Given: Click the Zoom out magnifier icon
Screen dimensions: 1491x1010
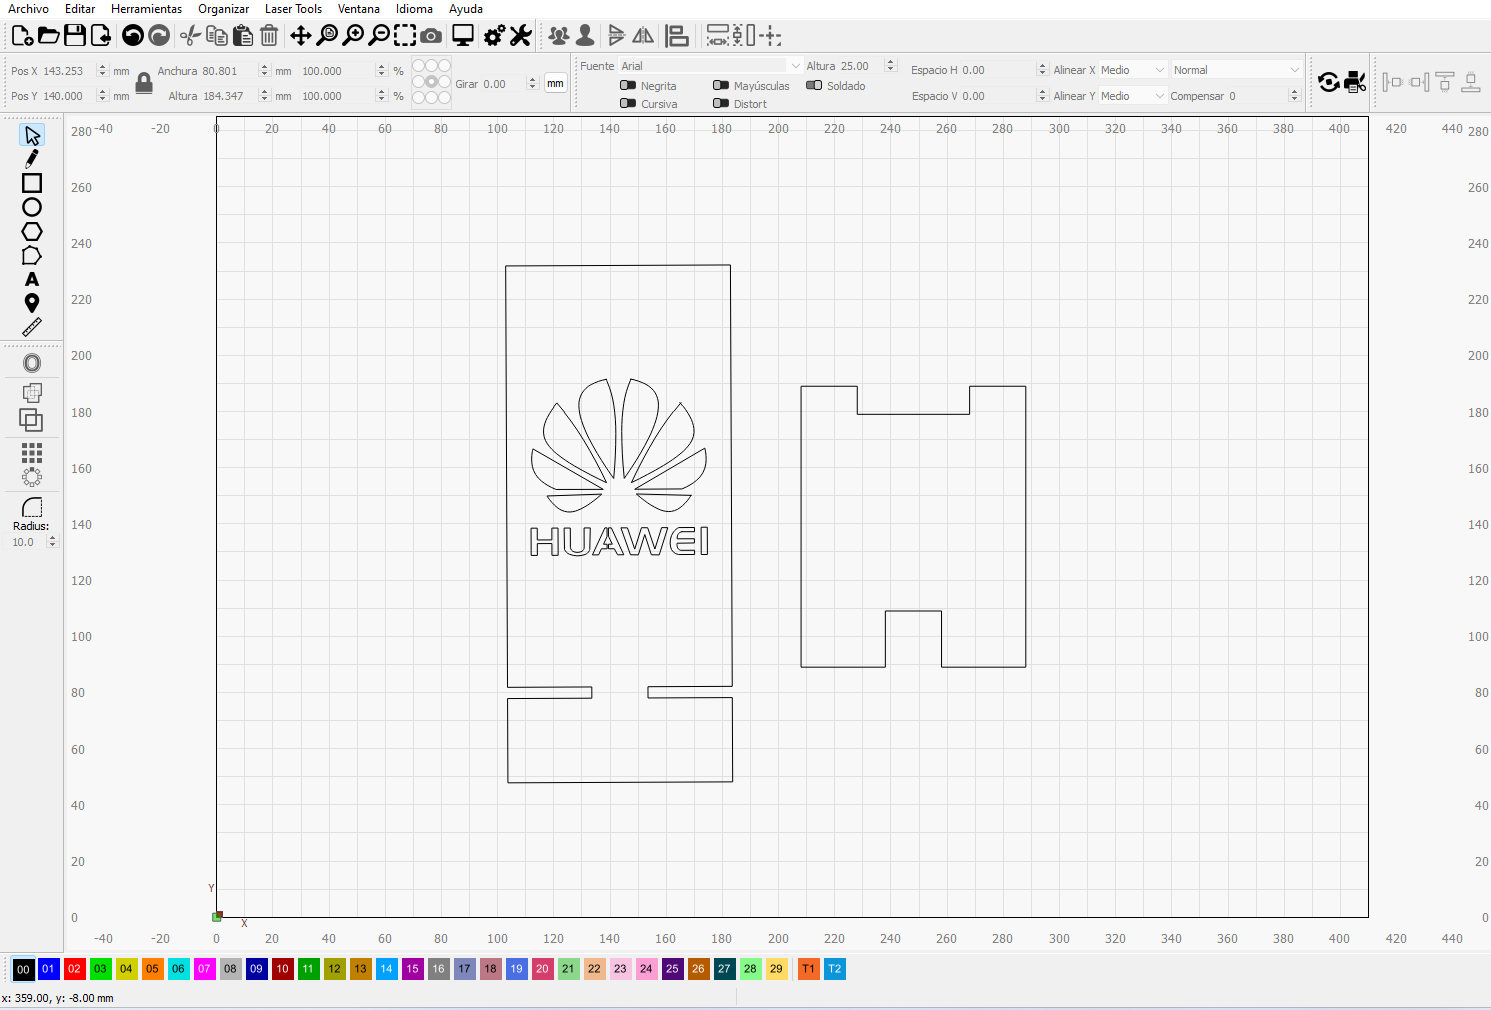Looking at the screenshot, I should pos(379,36).
